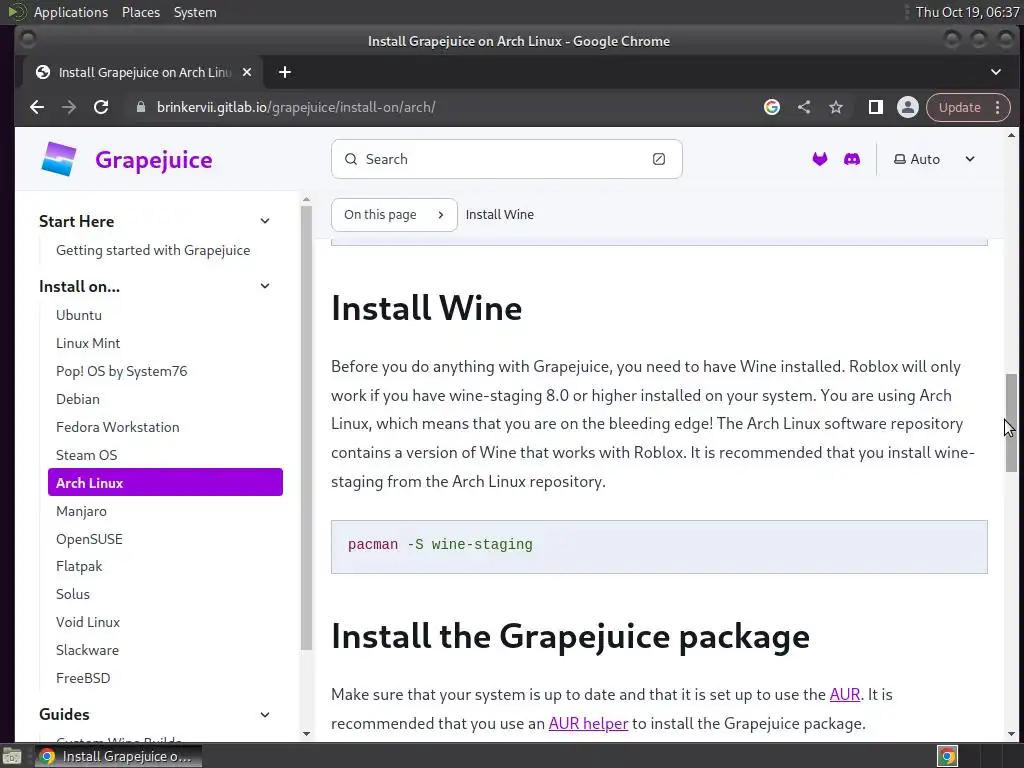Click the sidebar scroll-down arrow
Screen dimensions: 1024x768
[306, 733]
